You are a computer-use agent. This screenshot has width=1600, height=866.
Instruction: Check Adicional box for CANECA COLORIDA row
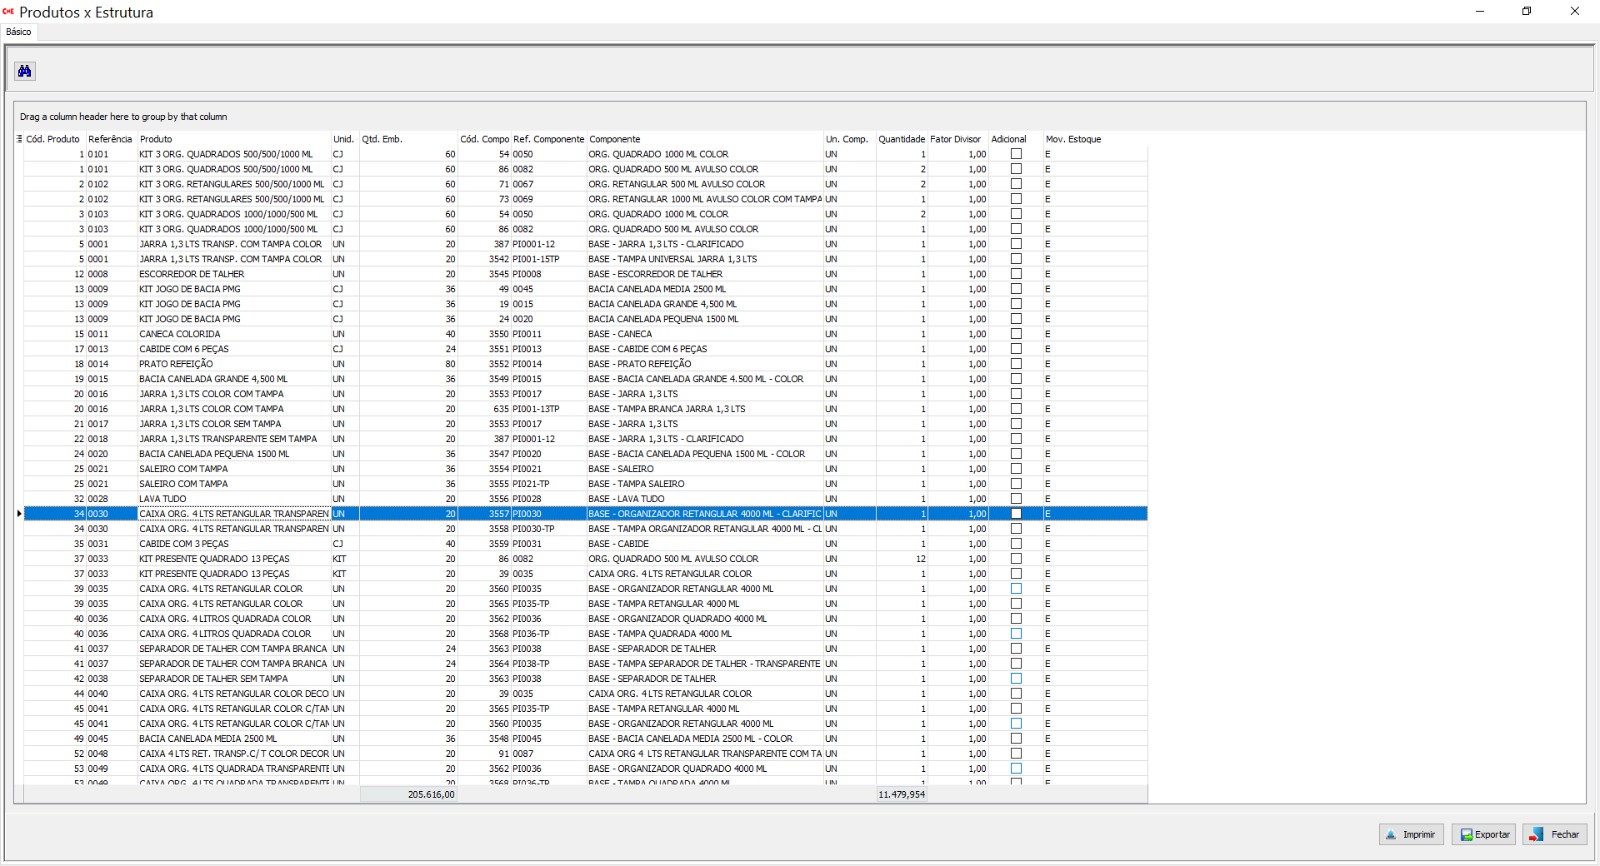pos(1016,334)
